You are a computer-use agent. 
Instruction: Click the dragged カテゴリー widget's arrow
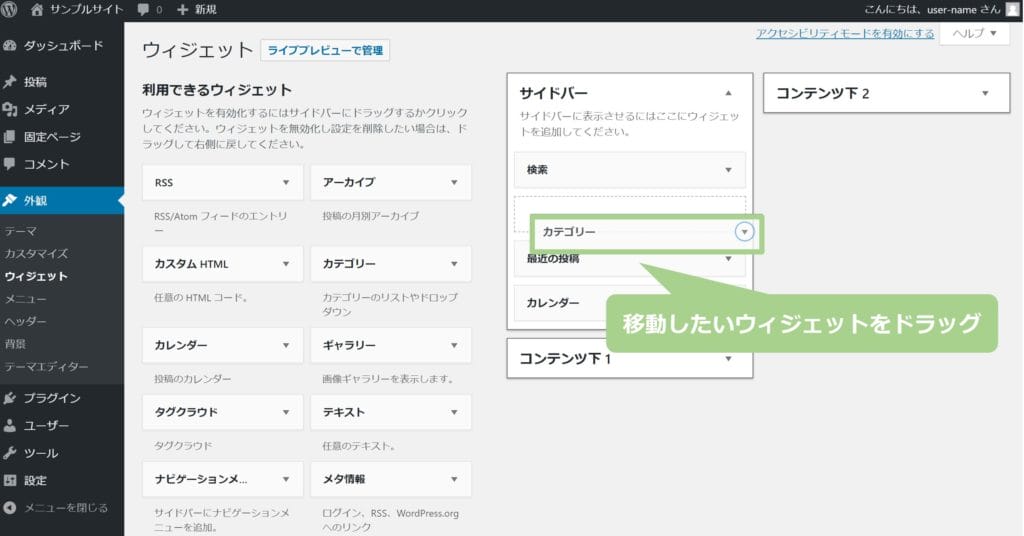pos(743,232)
